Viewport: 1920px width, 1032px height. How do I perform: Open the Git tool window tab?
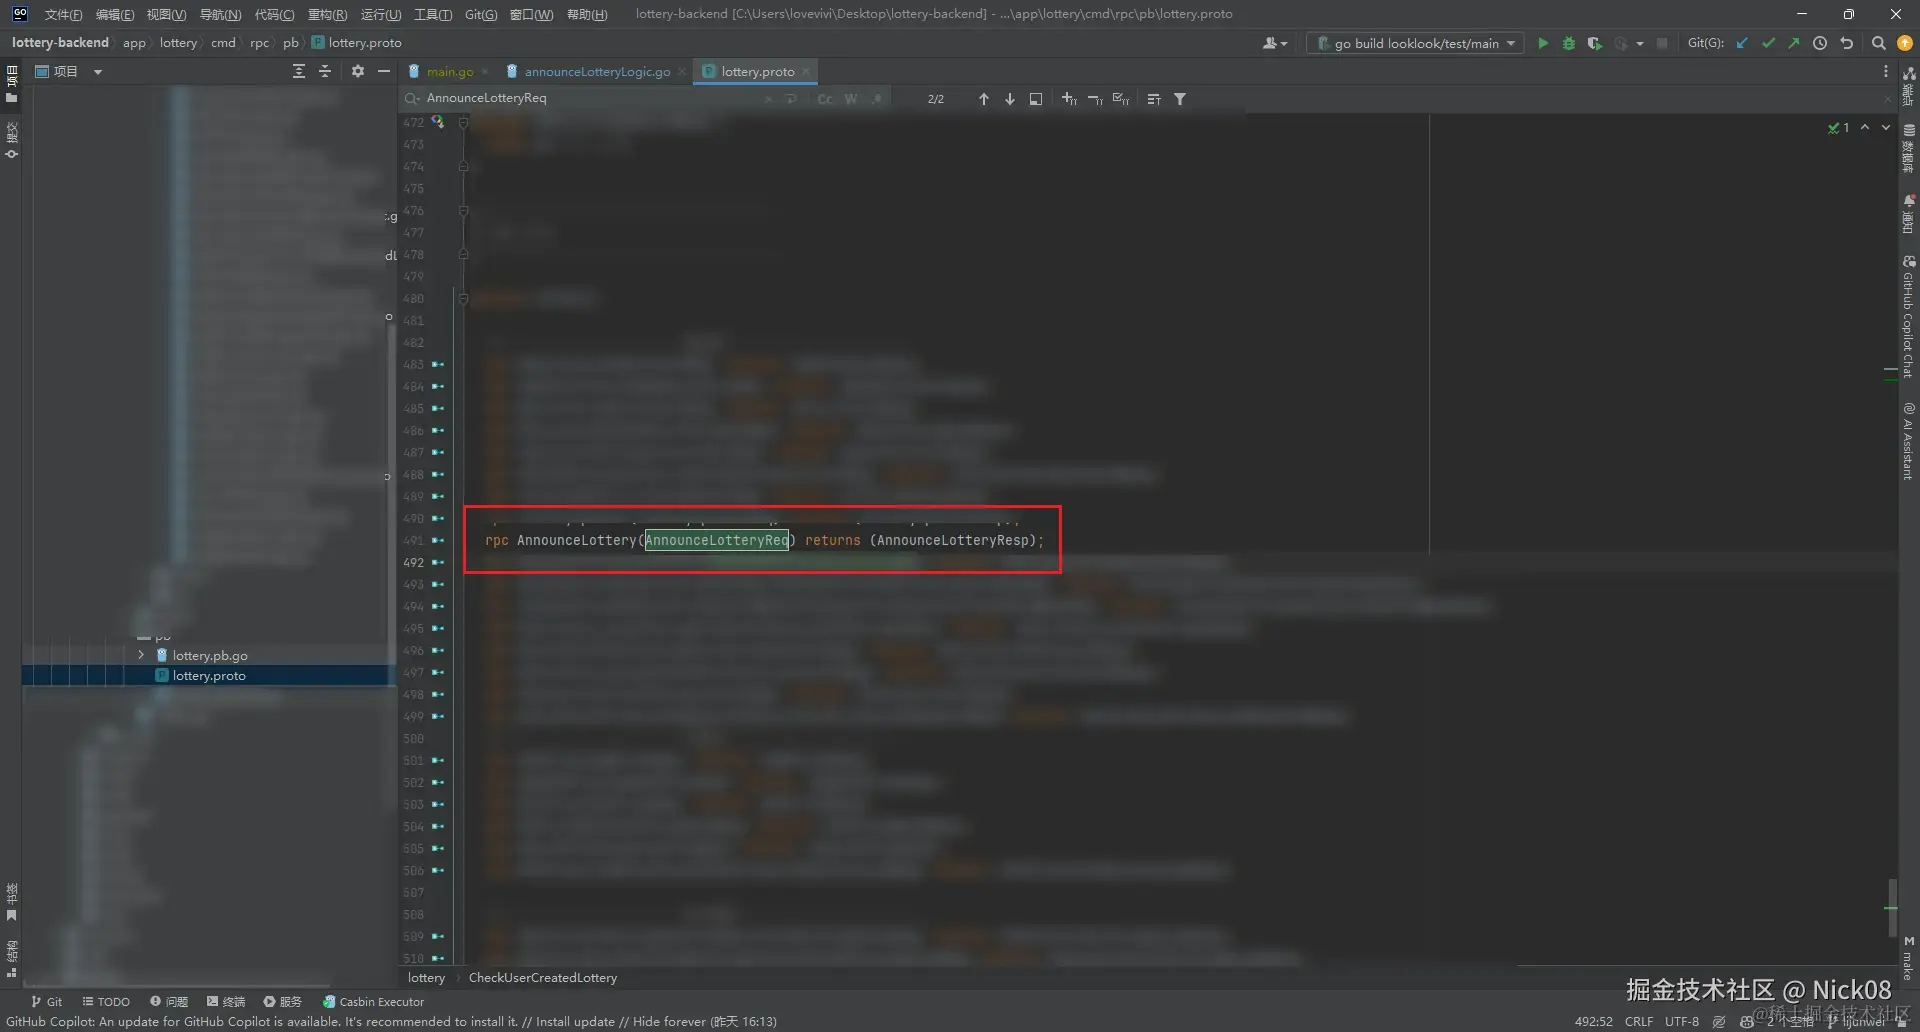46,1001
